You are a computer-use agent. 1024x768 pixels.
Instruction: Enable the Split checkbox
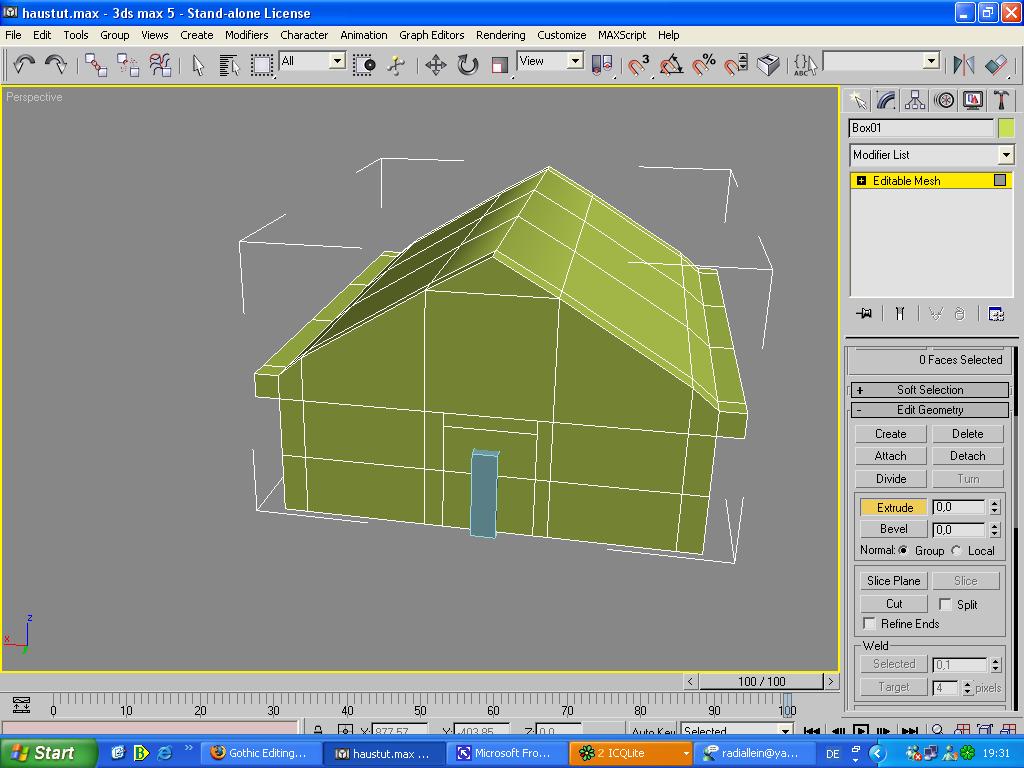tap(946, 605)
